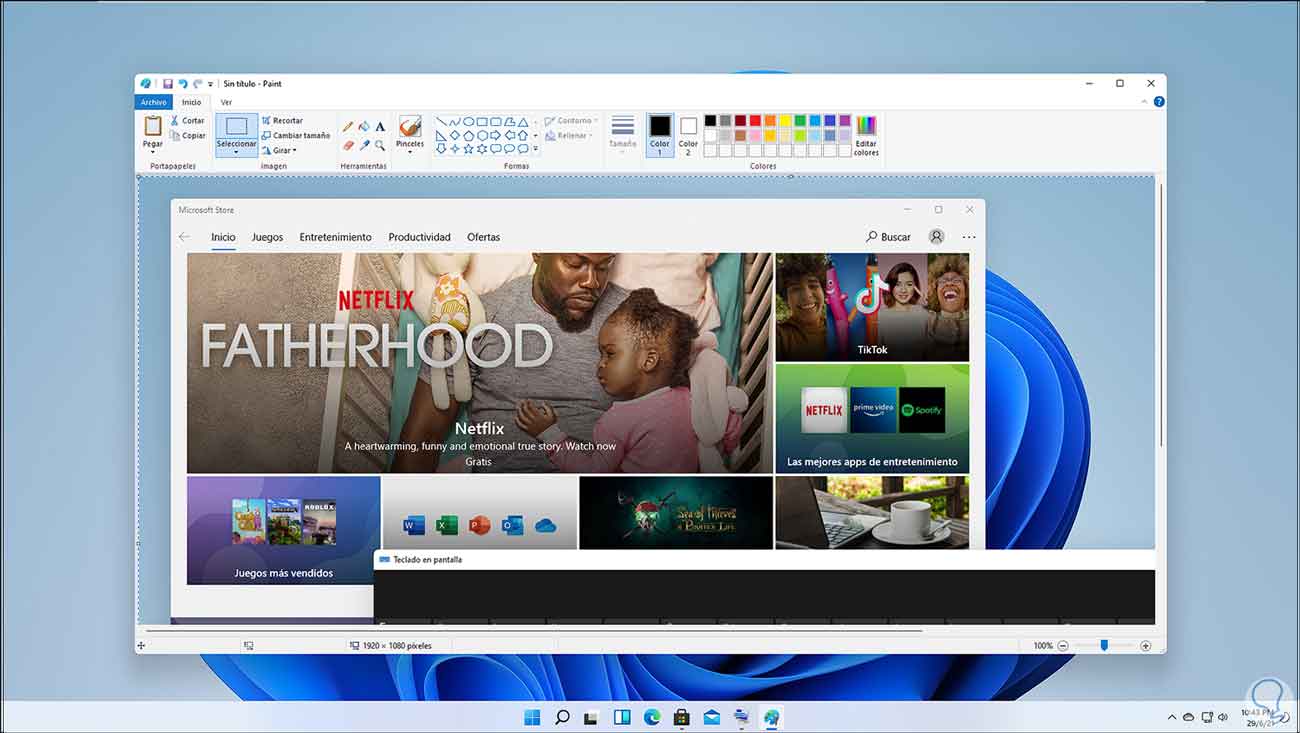Open the Netflix Fatherhood banner
The height and width of the screenshot is (733, 1300).
click(x=480, y=363)
